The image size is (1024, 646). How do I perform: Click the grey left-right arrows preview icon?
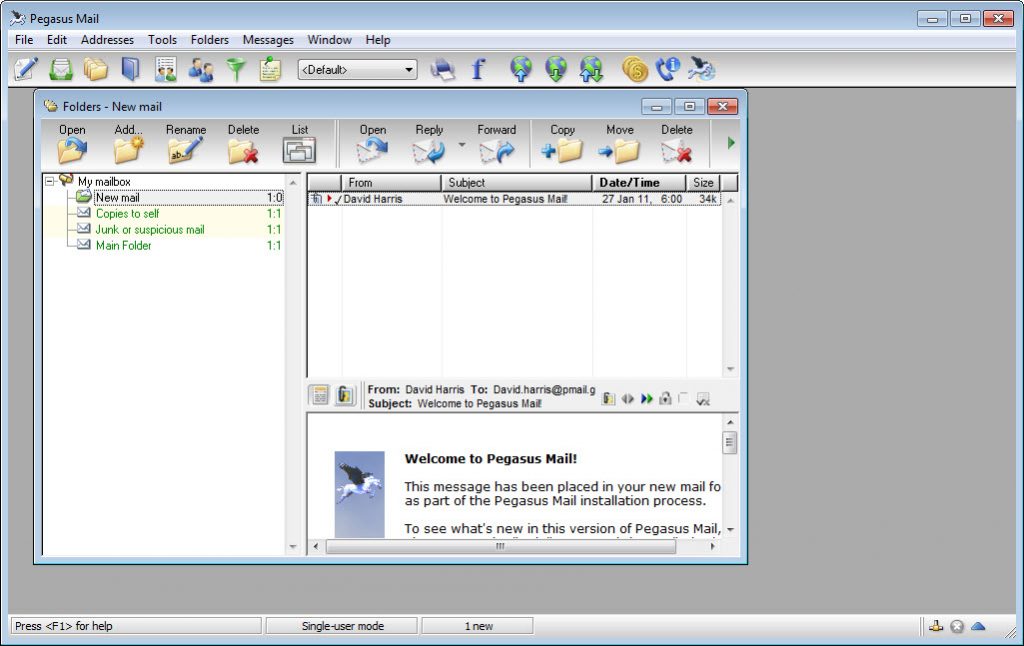point(628,398)
